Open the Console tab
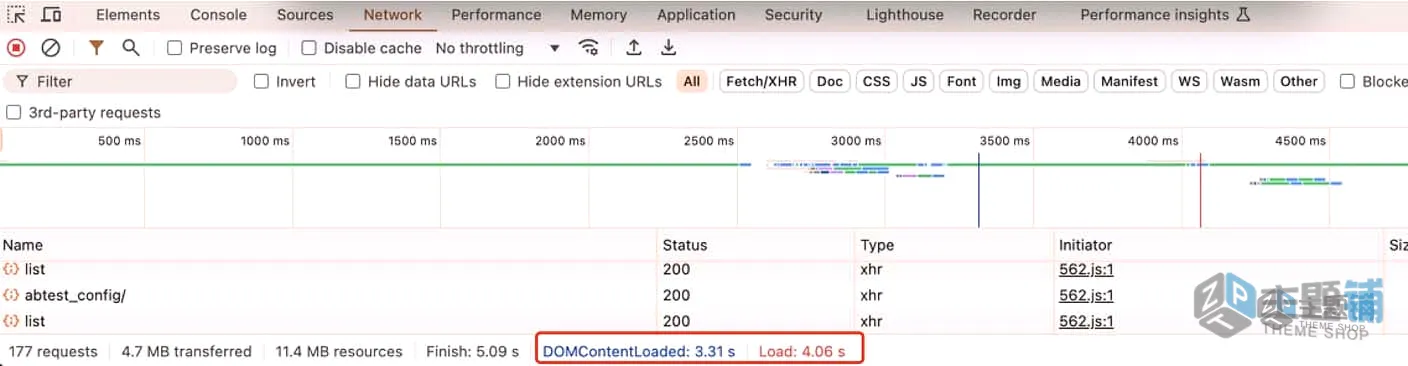The width and height of the screenshot is (1408, 366). [218, 15]
